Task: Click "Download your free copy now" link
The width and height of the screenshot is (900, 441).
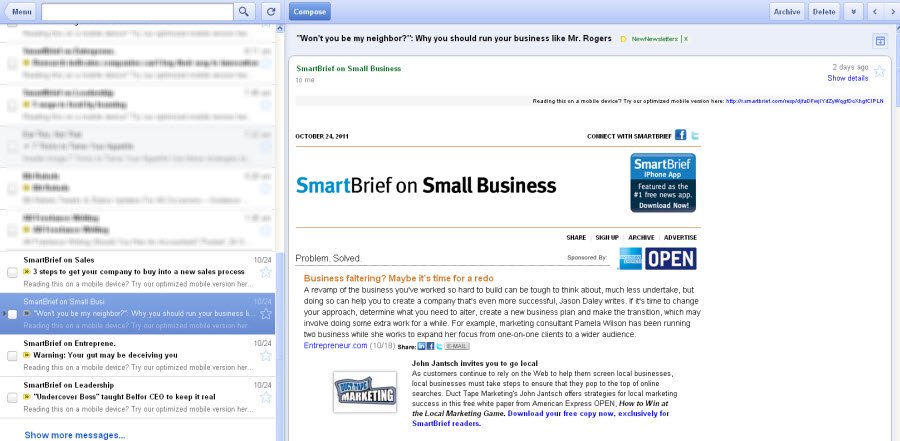Action: click(x=540, y=418)
